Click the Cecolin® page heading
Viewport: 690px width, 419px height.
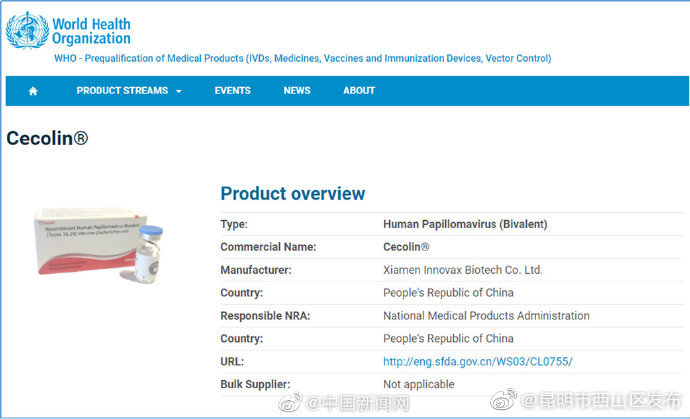click(x=47, y=139)
